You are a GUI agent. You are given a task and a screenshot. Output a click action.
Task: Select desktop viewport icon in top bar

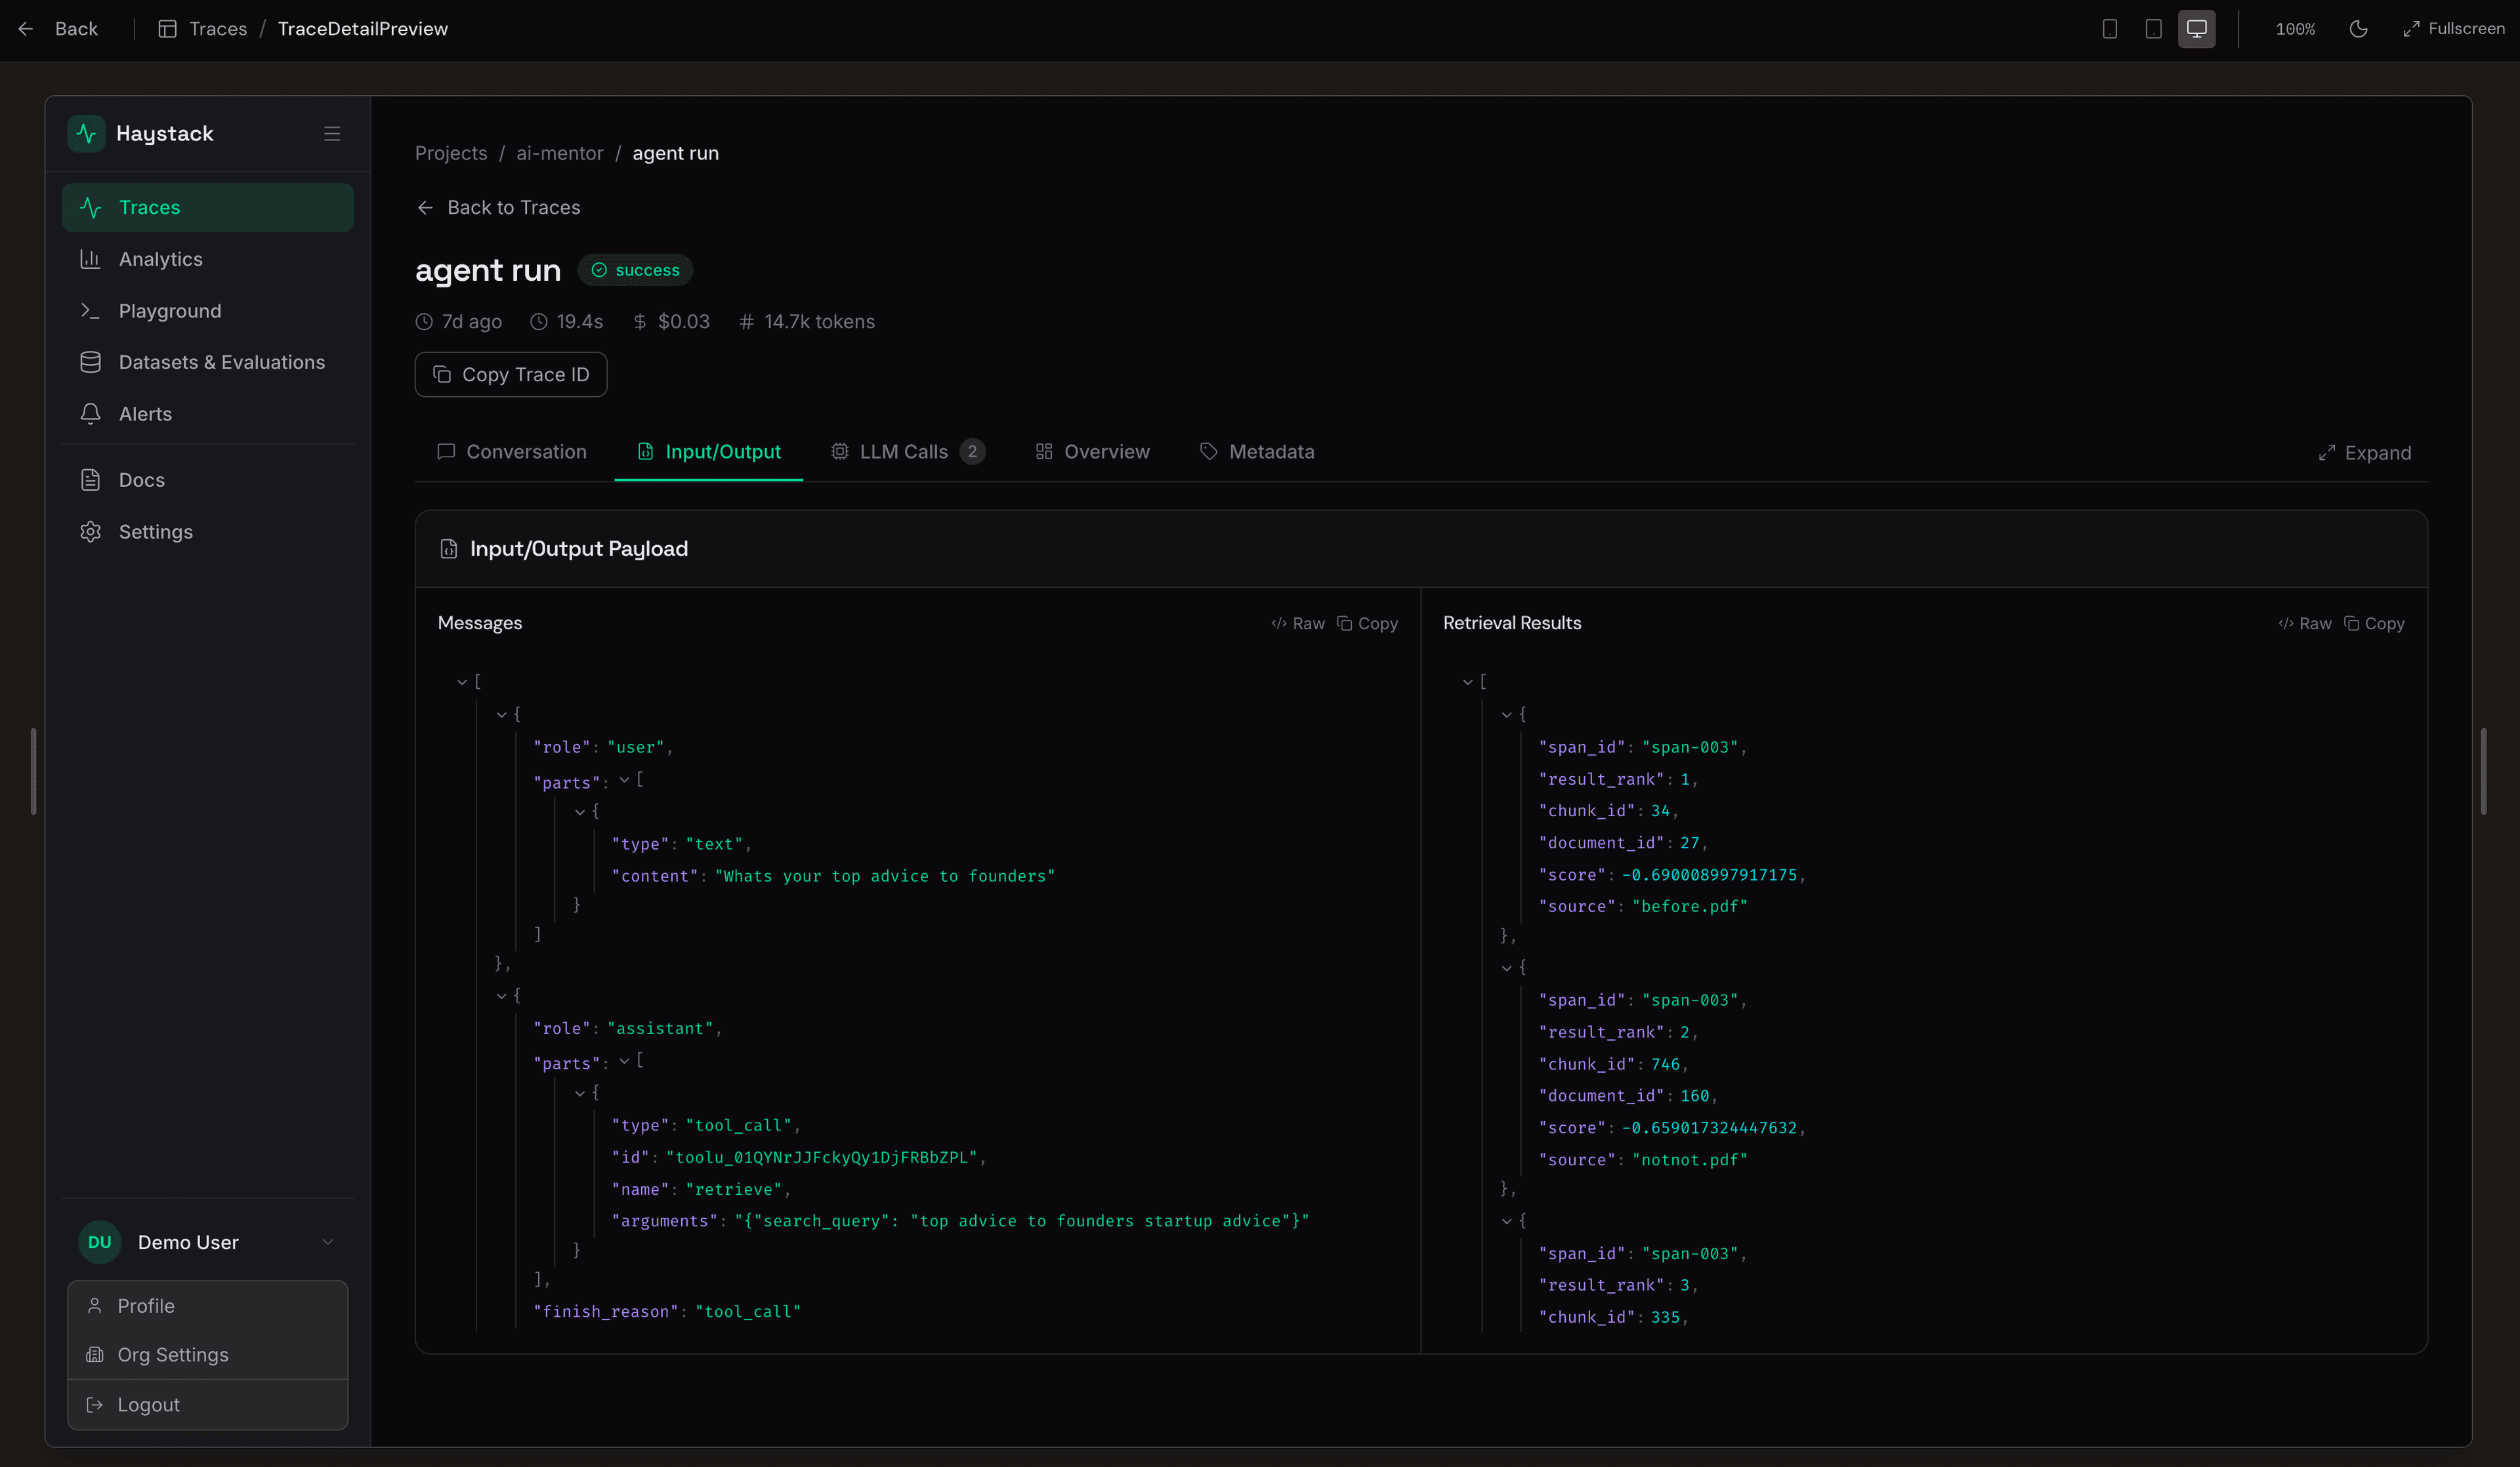pos(2197,29)
